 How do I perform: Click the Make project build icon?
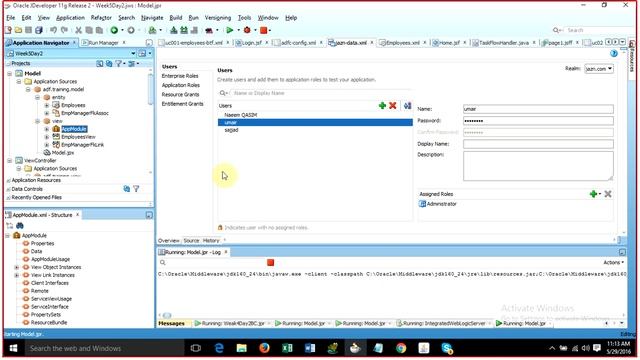click(173, 30)
